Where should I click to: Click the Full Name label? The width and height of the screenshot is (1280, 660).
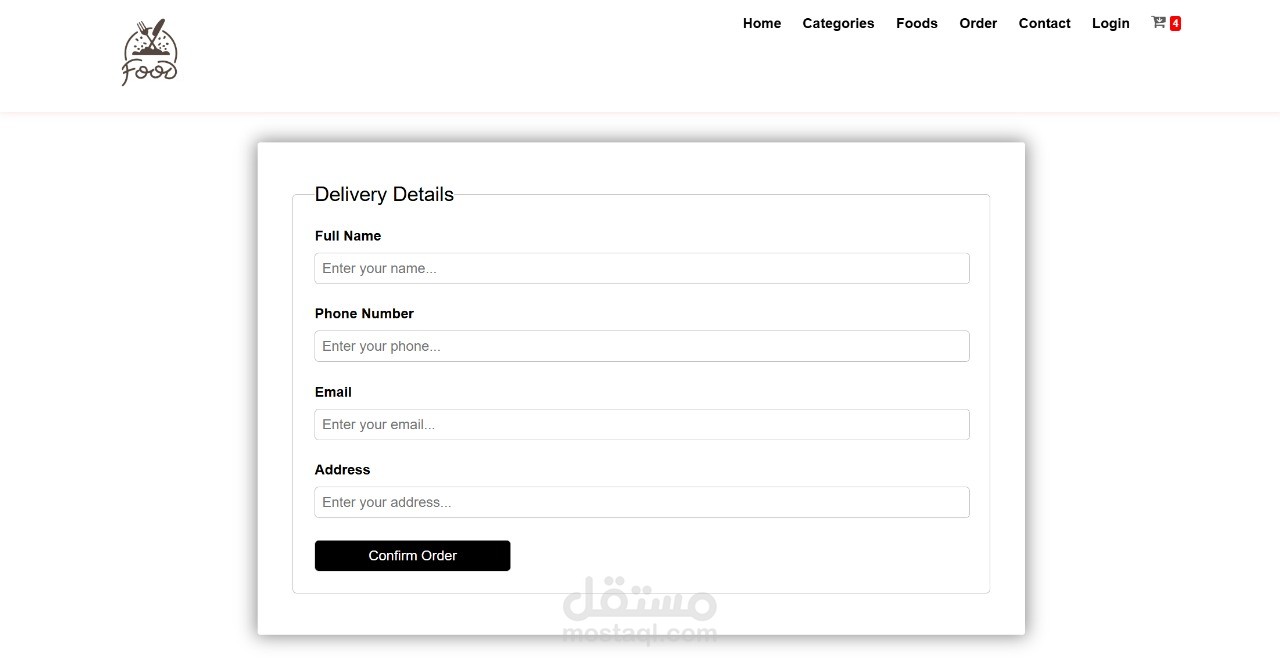[348, 236]
